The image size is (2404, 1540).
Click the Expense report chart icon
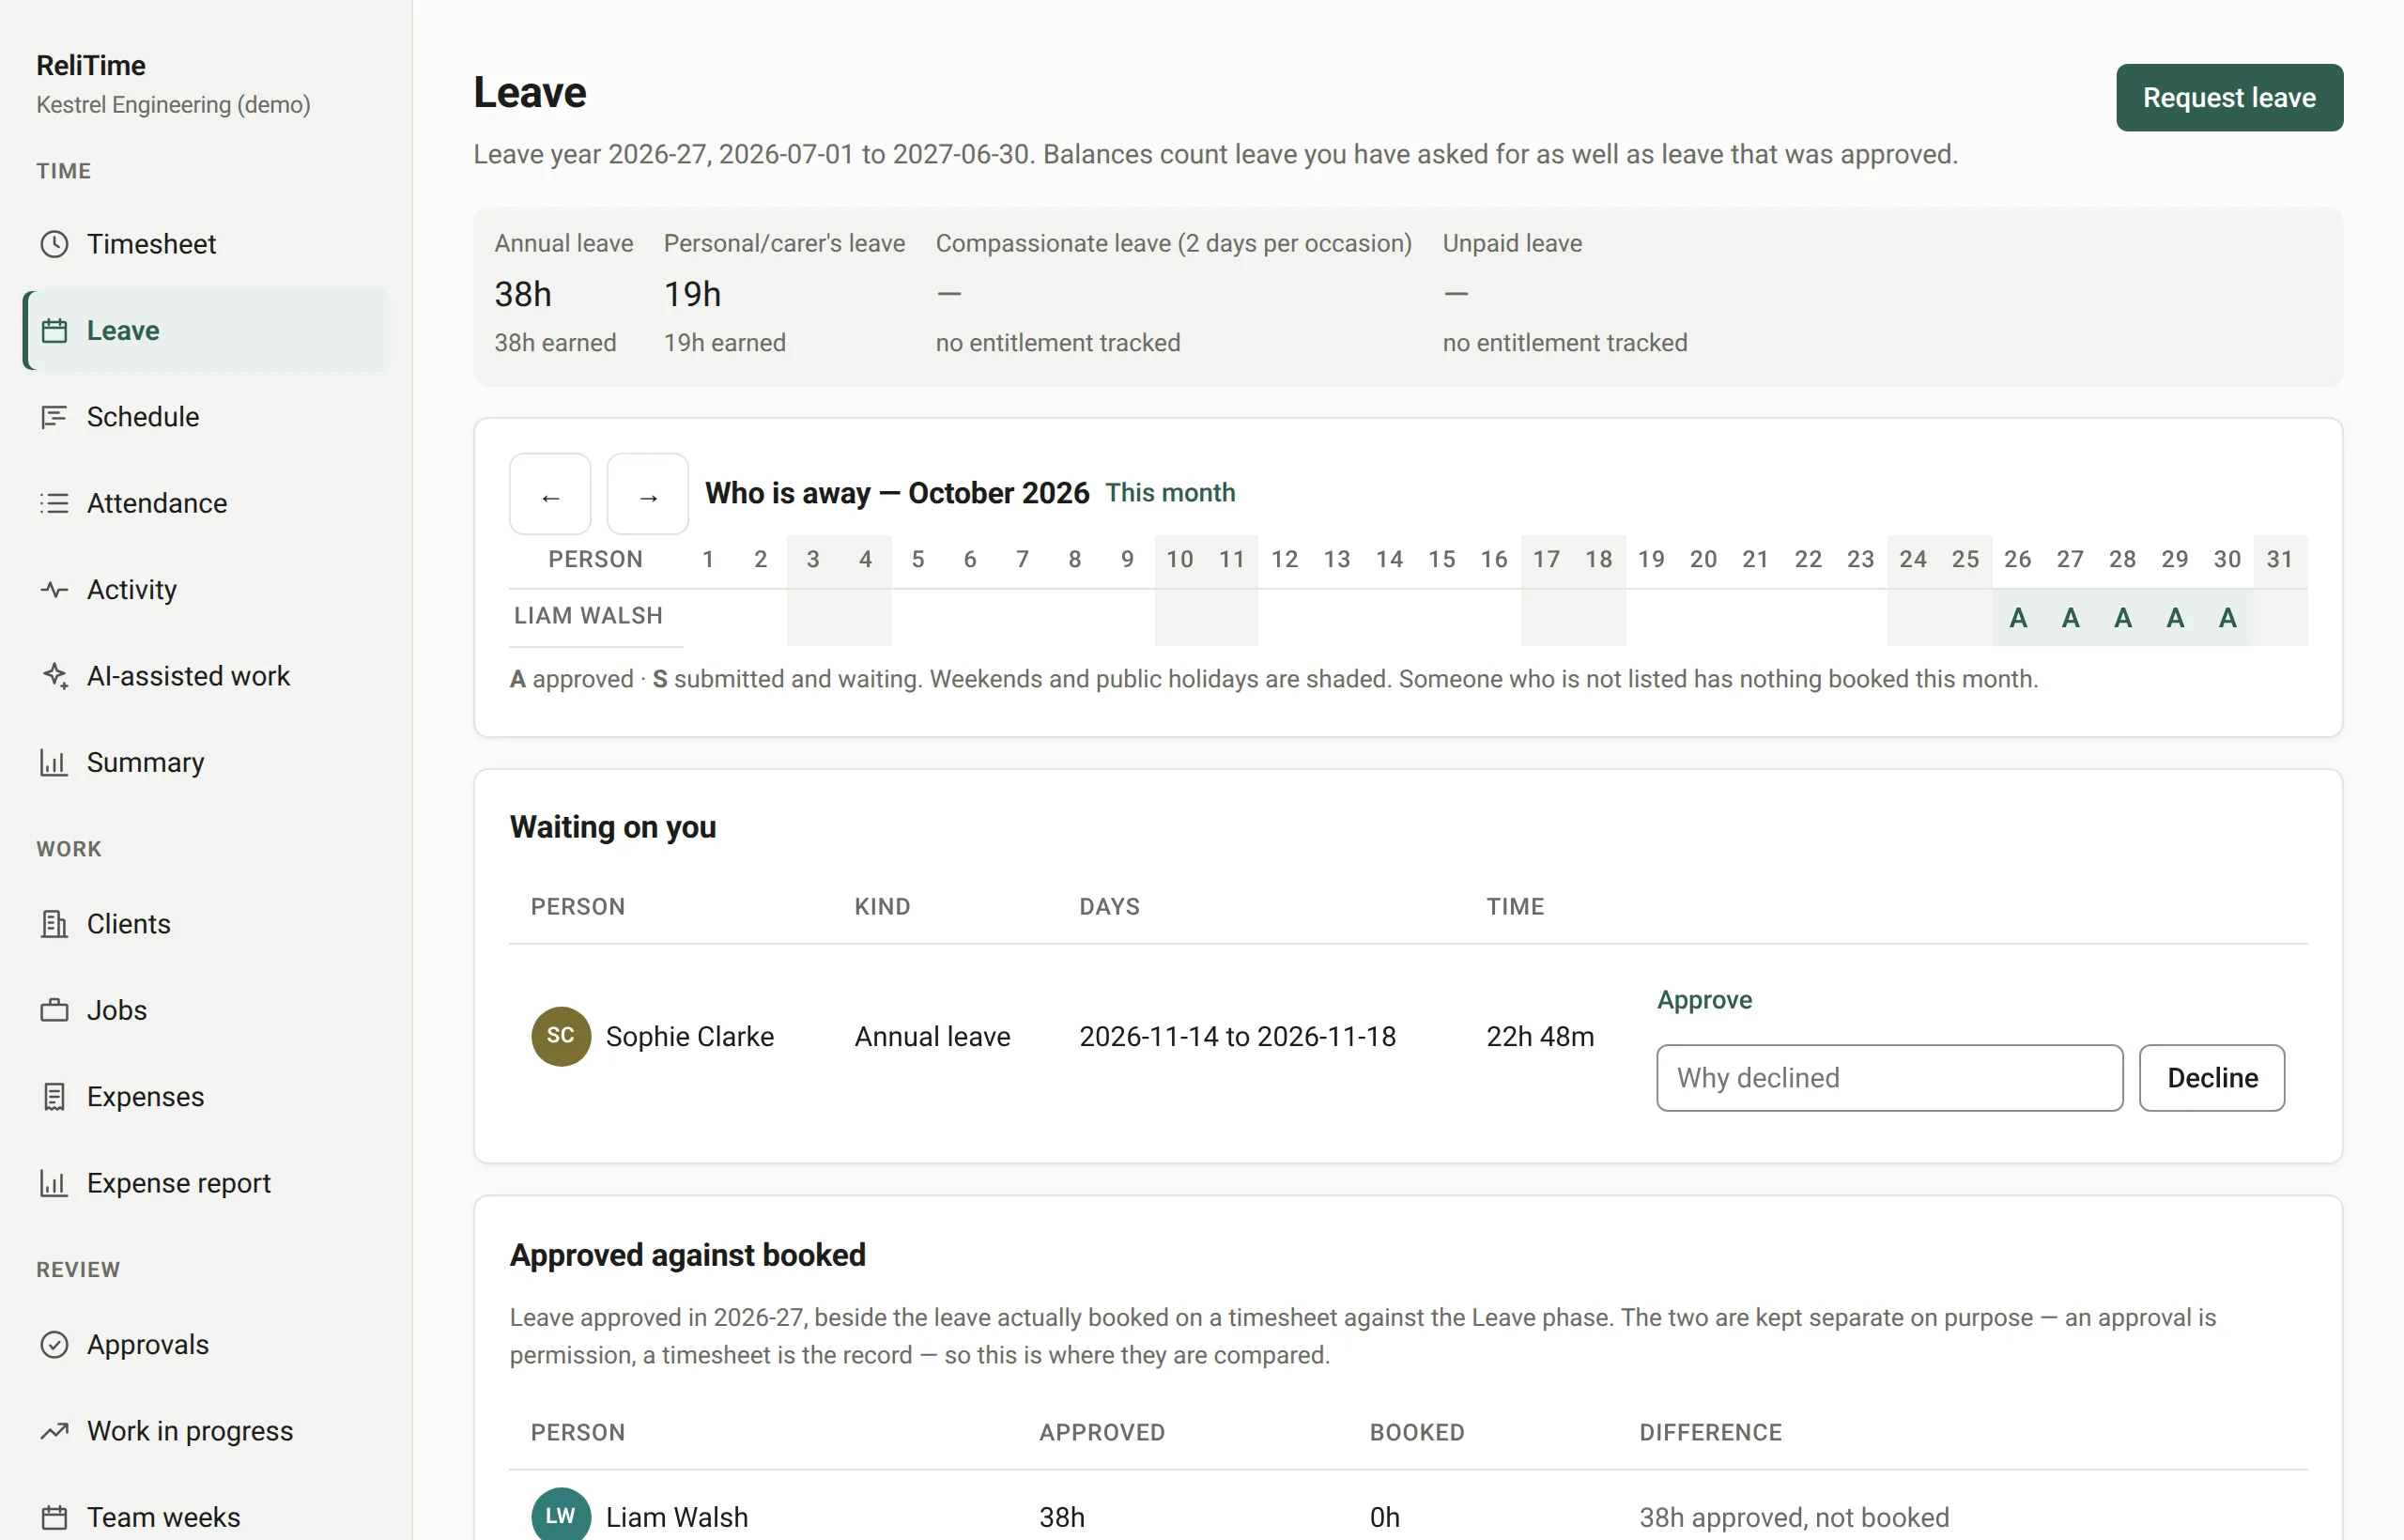pos(54,1183)
